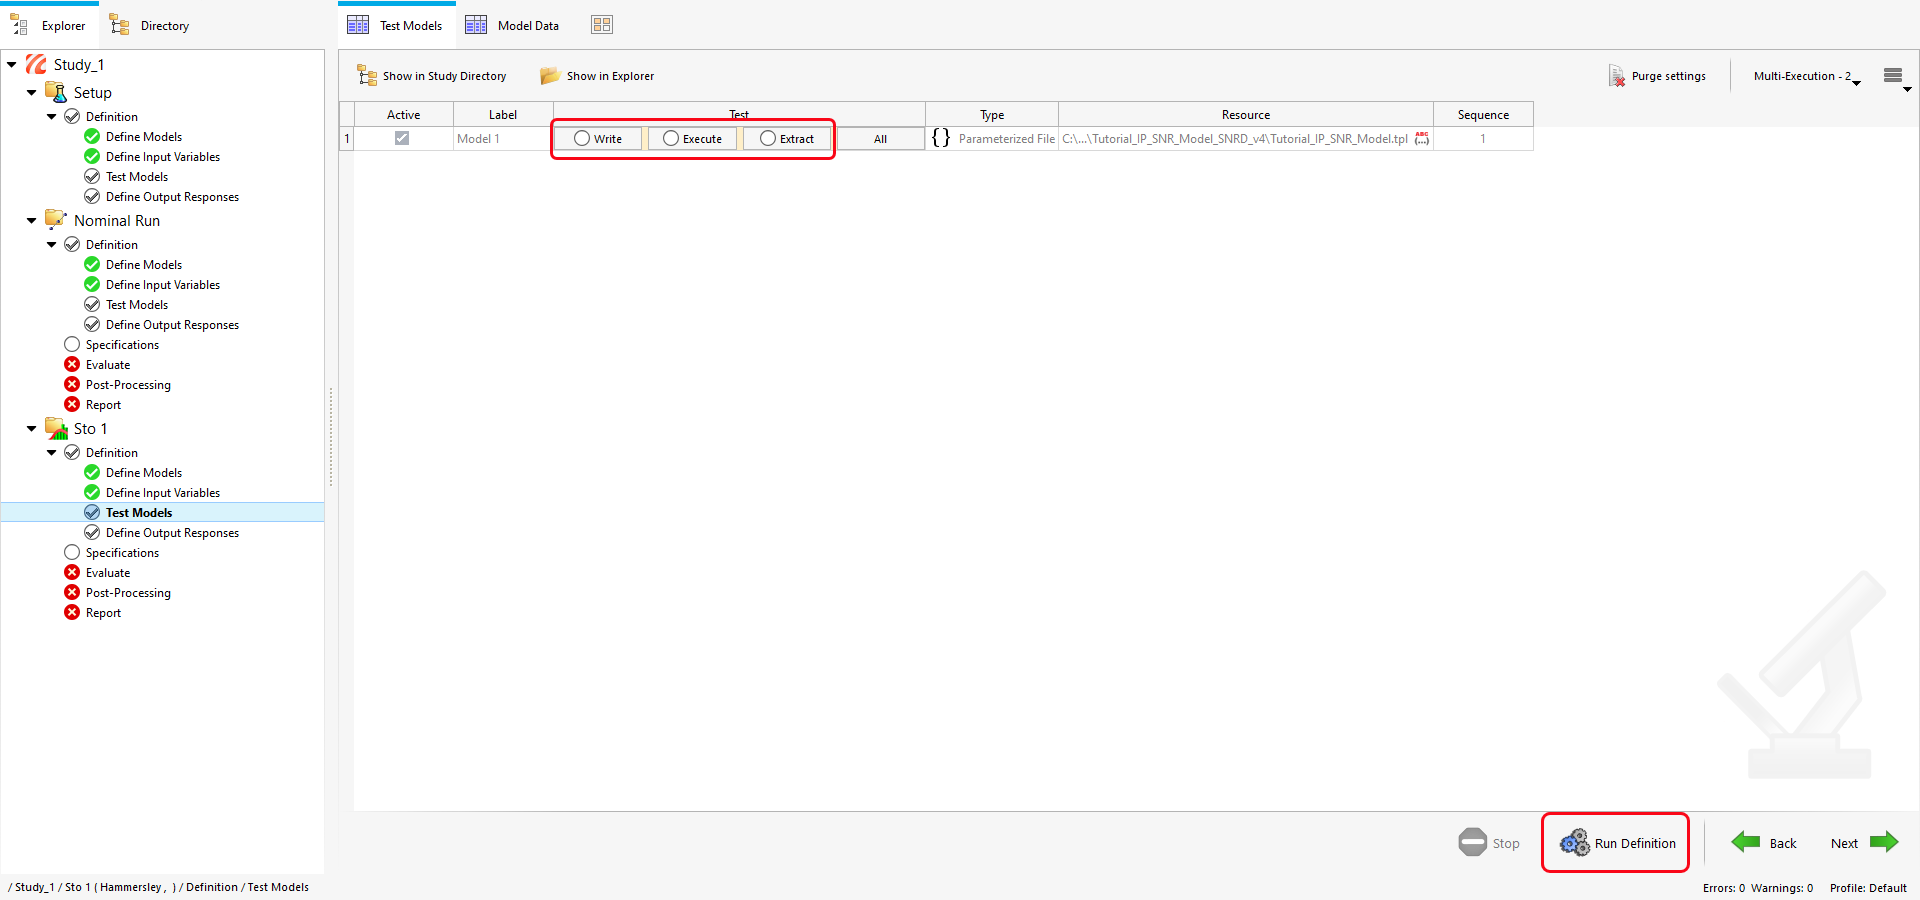Screen dimensions: 1920x900
Task: Select the Write radio button
Action: (582, 139)
